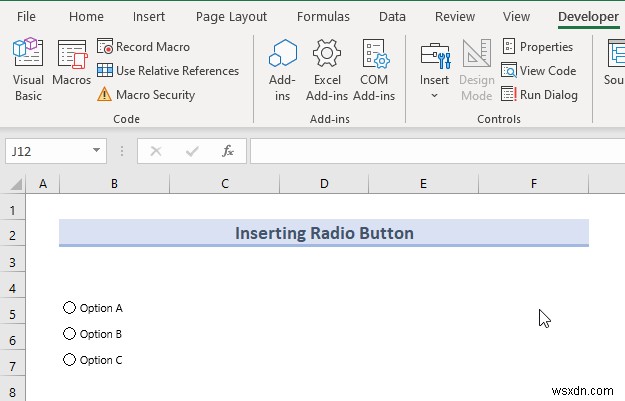Image resolution: width=625 pixels, height=401 pixels.
Task: Open the Page Layout tab
Action: [x=231, y=17]
